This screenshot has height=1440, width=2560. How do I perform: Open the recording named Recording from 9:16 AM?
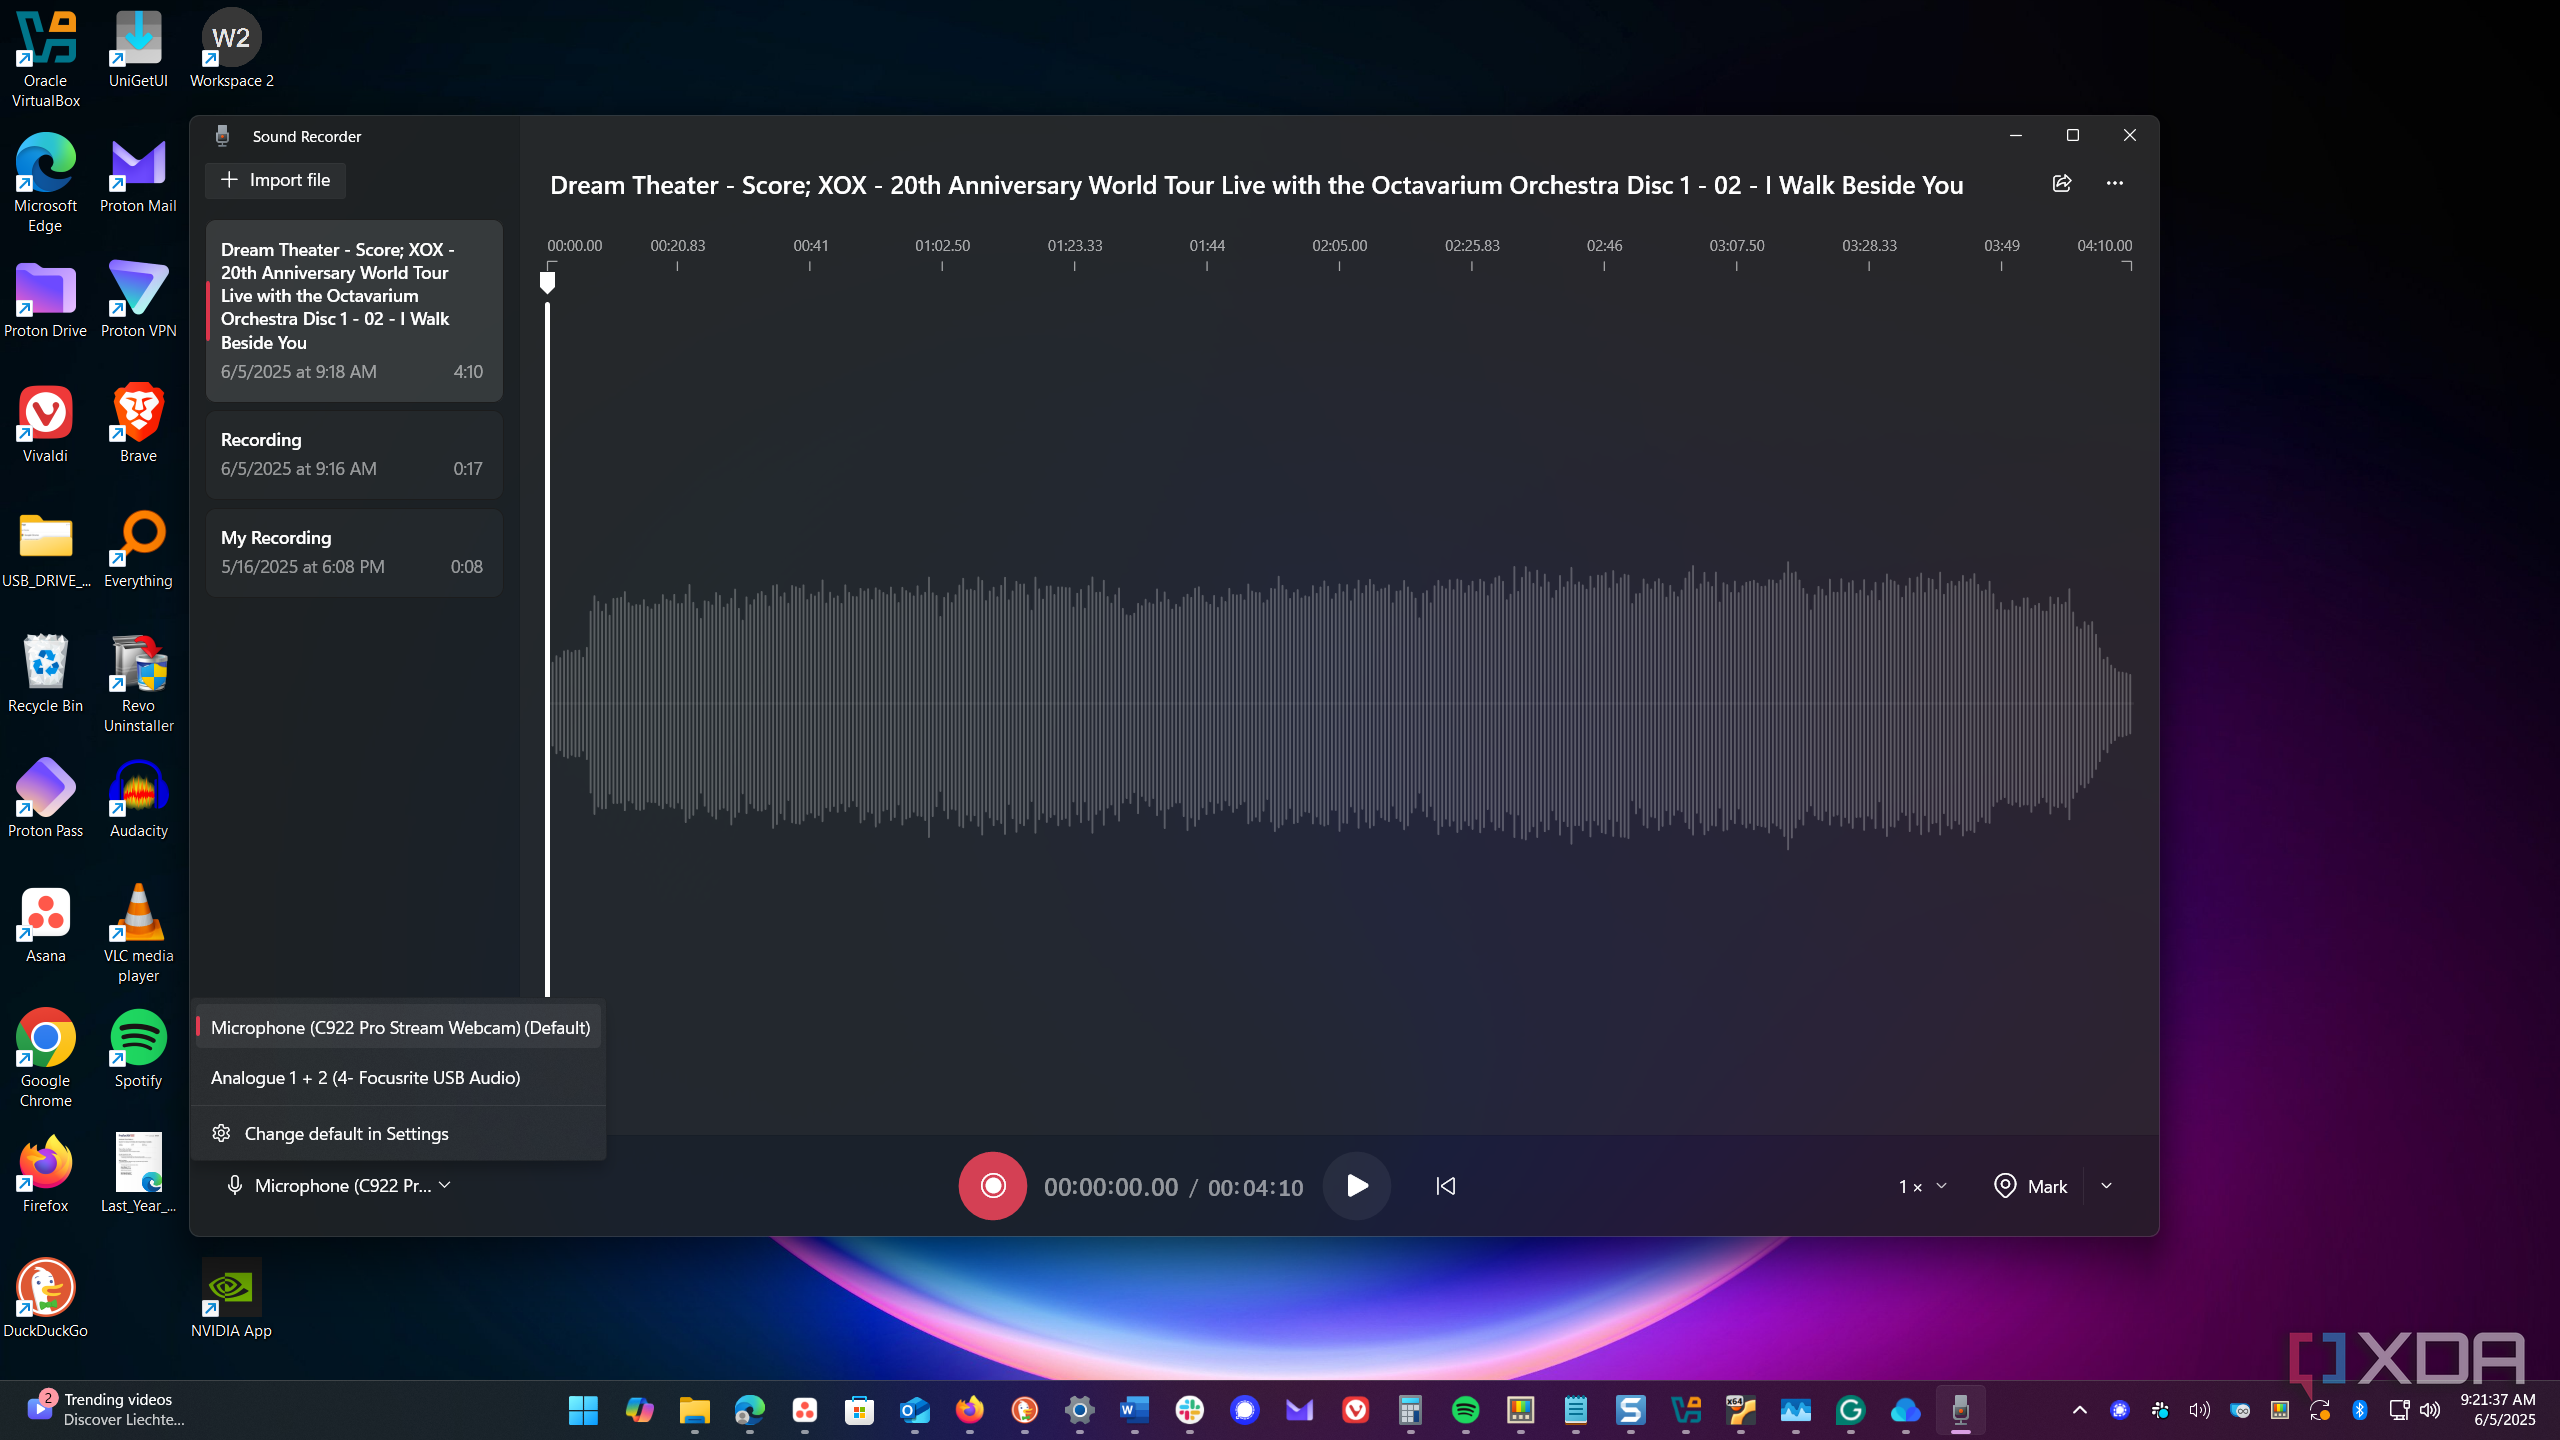tap(354, 454)
